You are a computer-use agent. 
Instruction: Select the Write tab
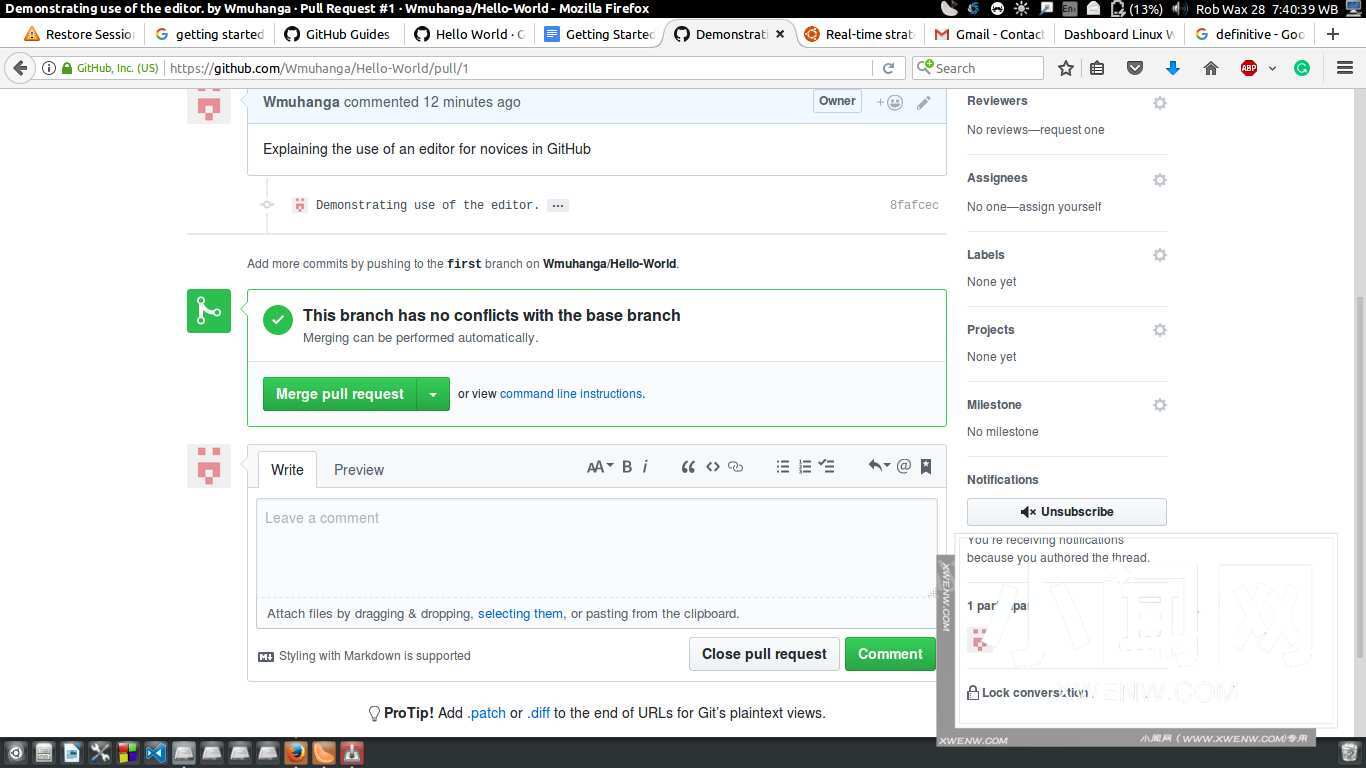tap(287, 470)
